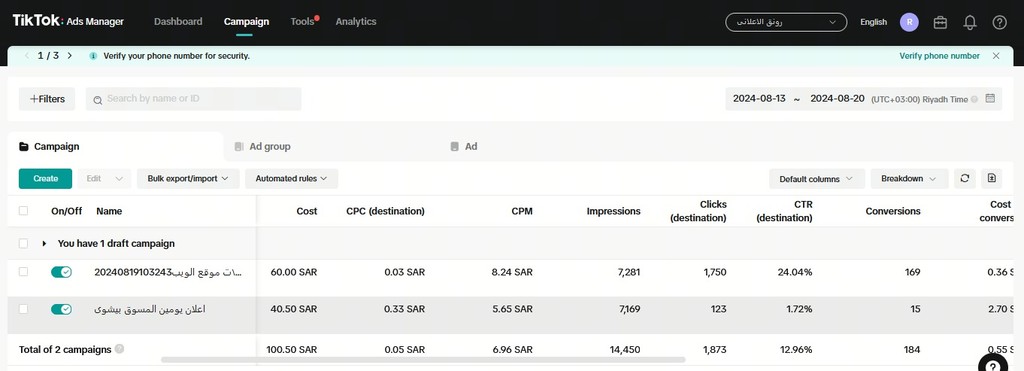The image size is (1024, 371).
Task: Open اعلان يومين المسوق campaign link
Action: 150,309
